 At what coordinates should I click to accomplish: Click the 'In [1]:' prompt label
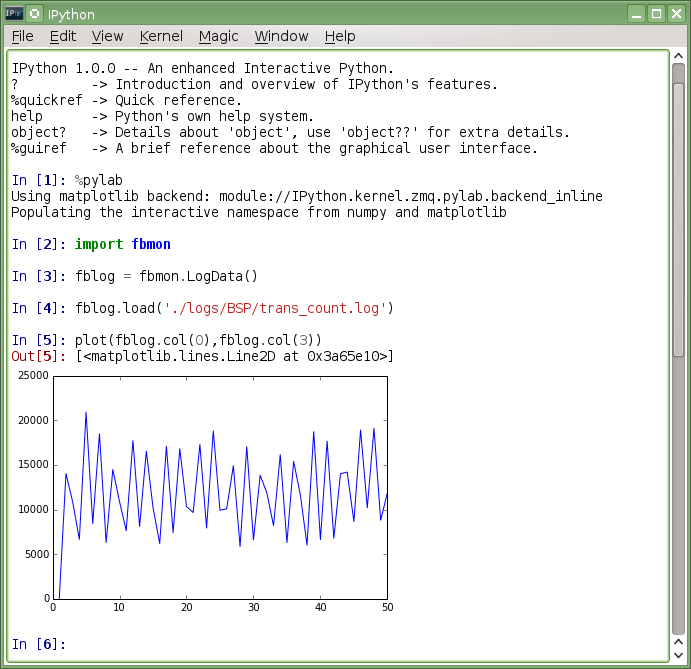pos(39,180)
